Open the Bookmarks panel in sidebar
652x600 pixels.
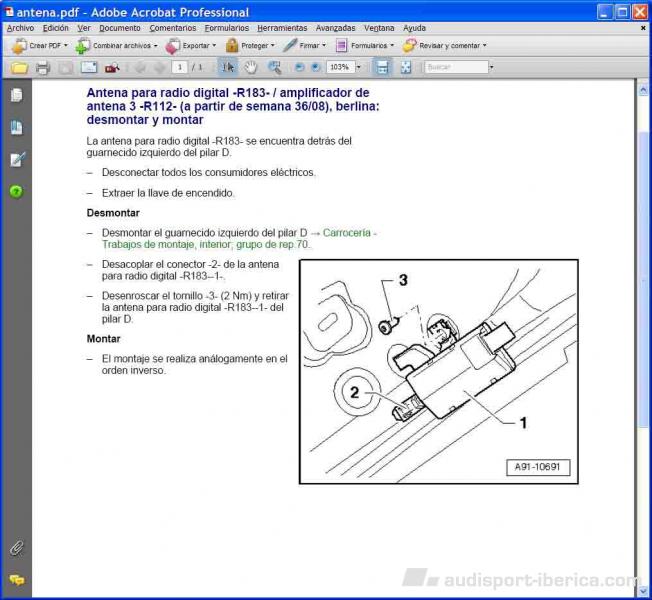tap(16, 127)
